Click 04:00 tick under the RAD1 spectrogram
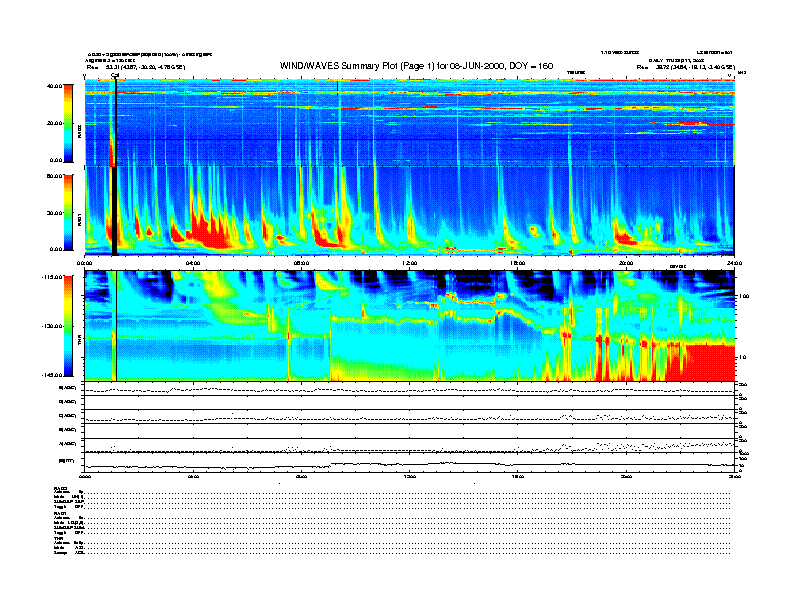The height and width of the screenshot is (612, 792). [x=193, y=263]
